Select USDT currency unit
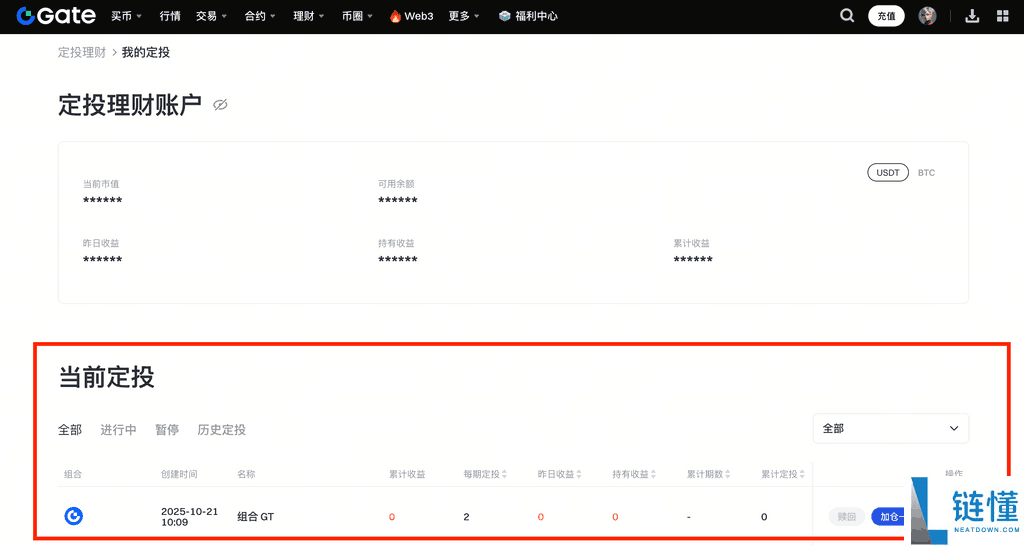This screenshot has width=1024, height=546. [x=888, y=172]
